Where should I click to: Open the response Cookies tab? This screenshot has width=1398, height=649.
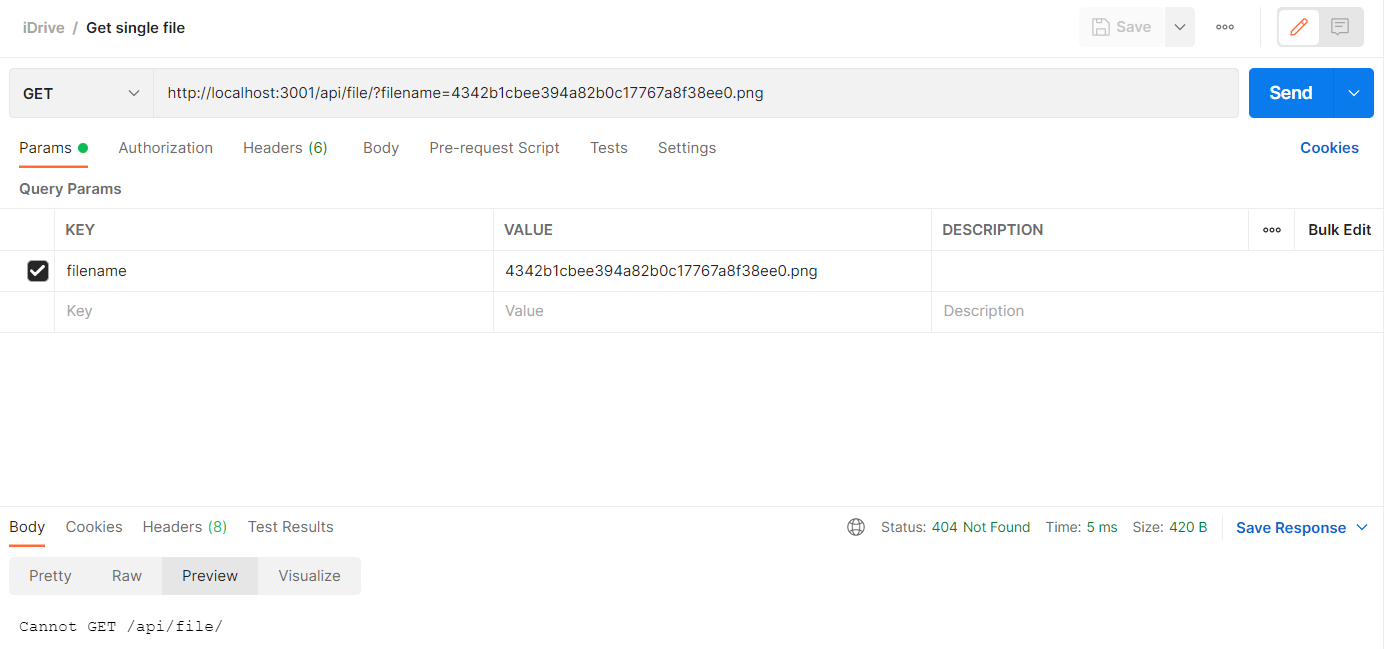click(94, 527)
